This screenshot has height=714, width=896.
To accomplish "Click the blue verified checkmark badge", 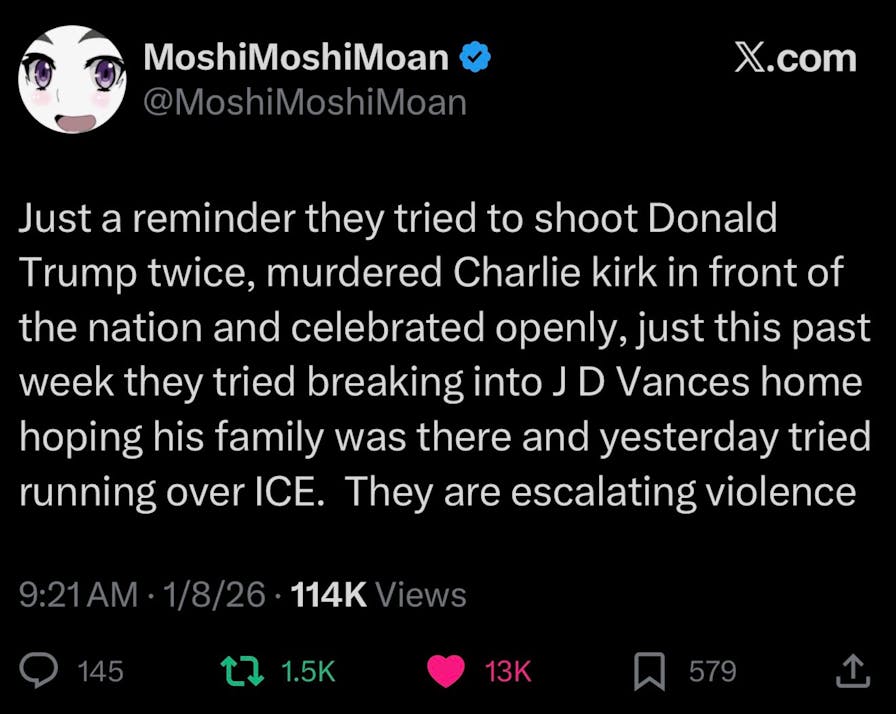I will (x=473, y=58).
